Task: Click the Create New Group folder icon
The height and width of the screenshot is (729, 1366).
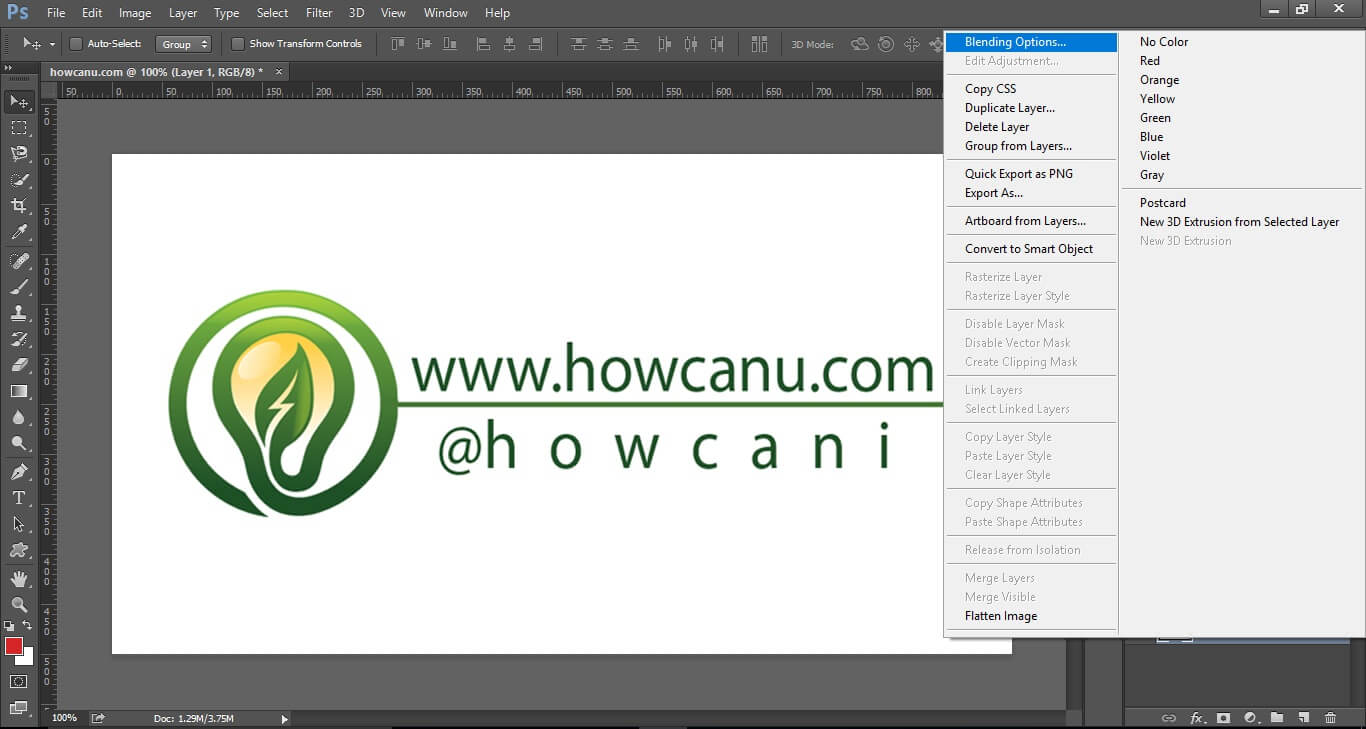Action: (x=1277, y=718)
